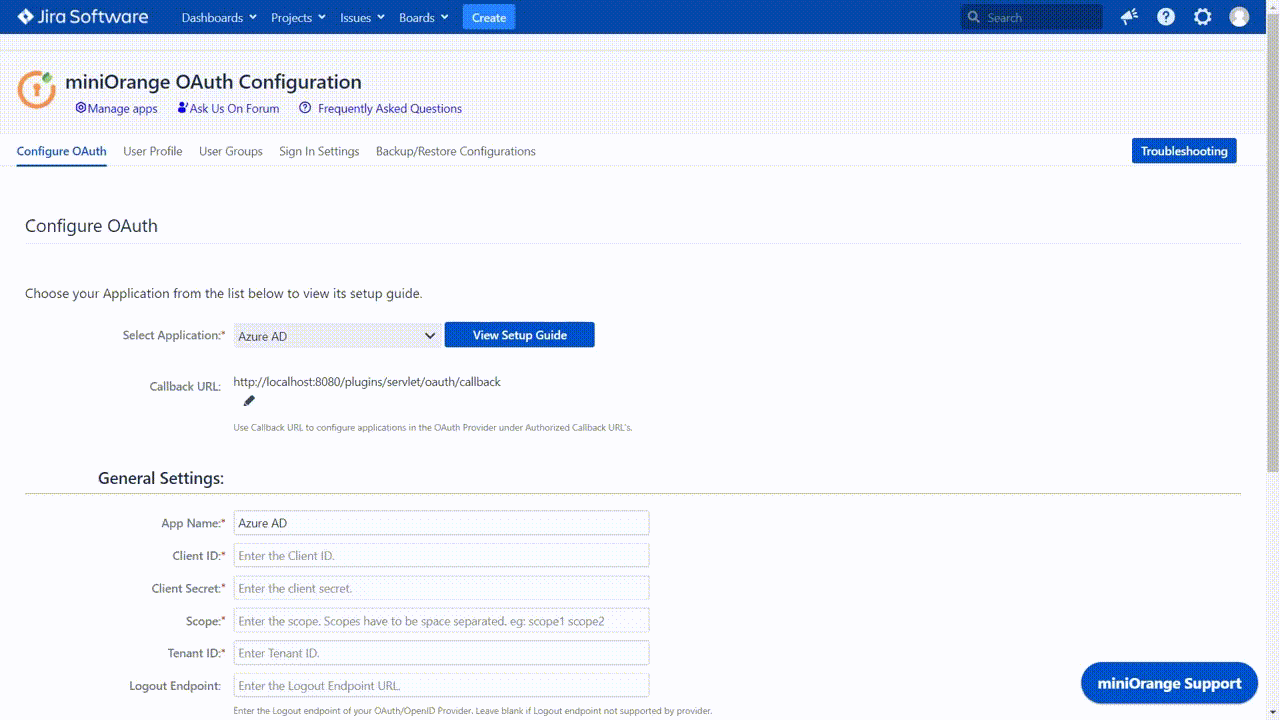Click the Configure OAuth heading

point(91,226)
